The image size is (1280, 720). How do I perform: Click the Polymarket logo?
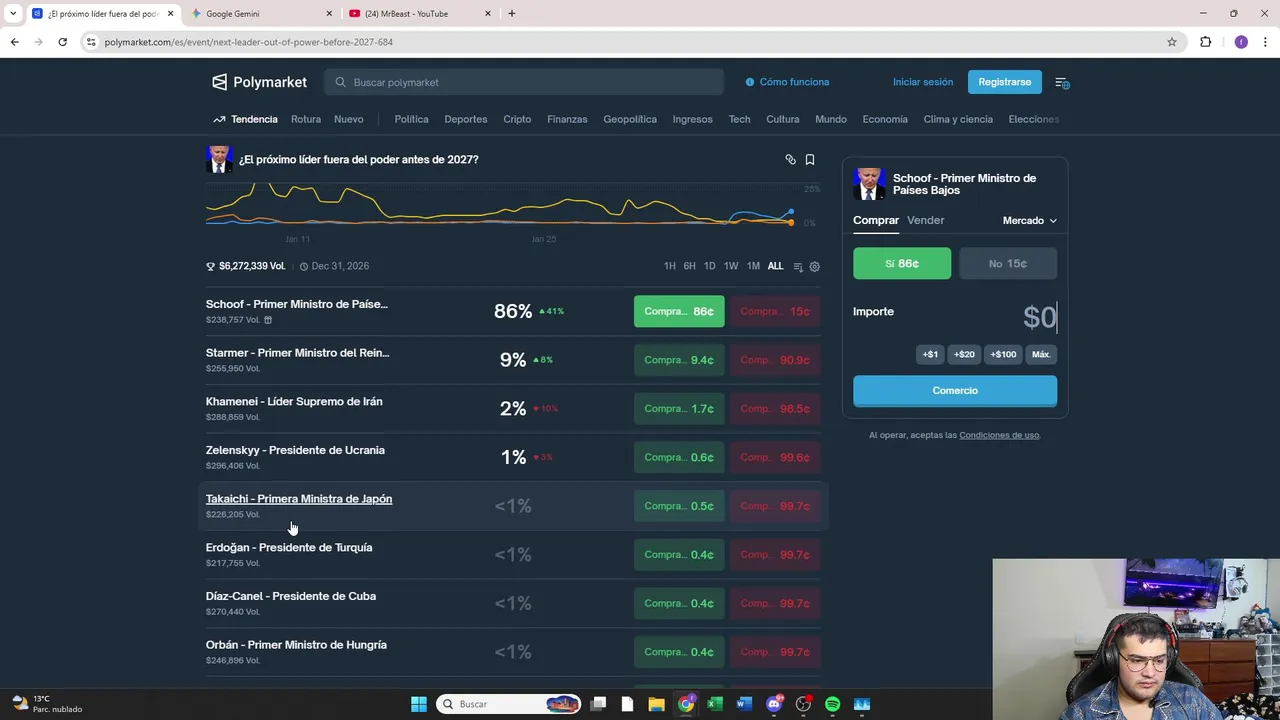click(259, 82)
